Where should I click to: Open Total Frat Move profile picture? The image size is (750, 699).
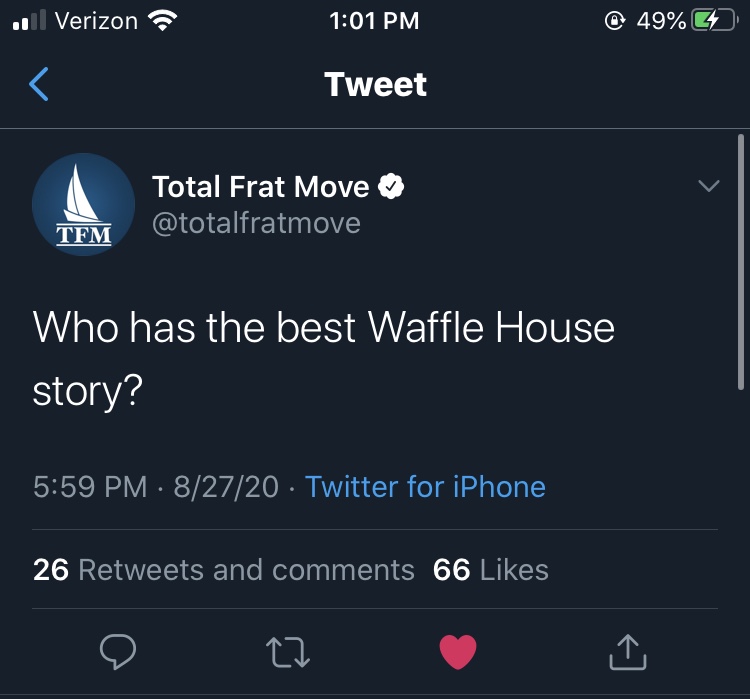[x=83, y=204]
